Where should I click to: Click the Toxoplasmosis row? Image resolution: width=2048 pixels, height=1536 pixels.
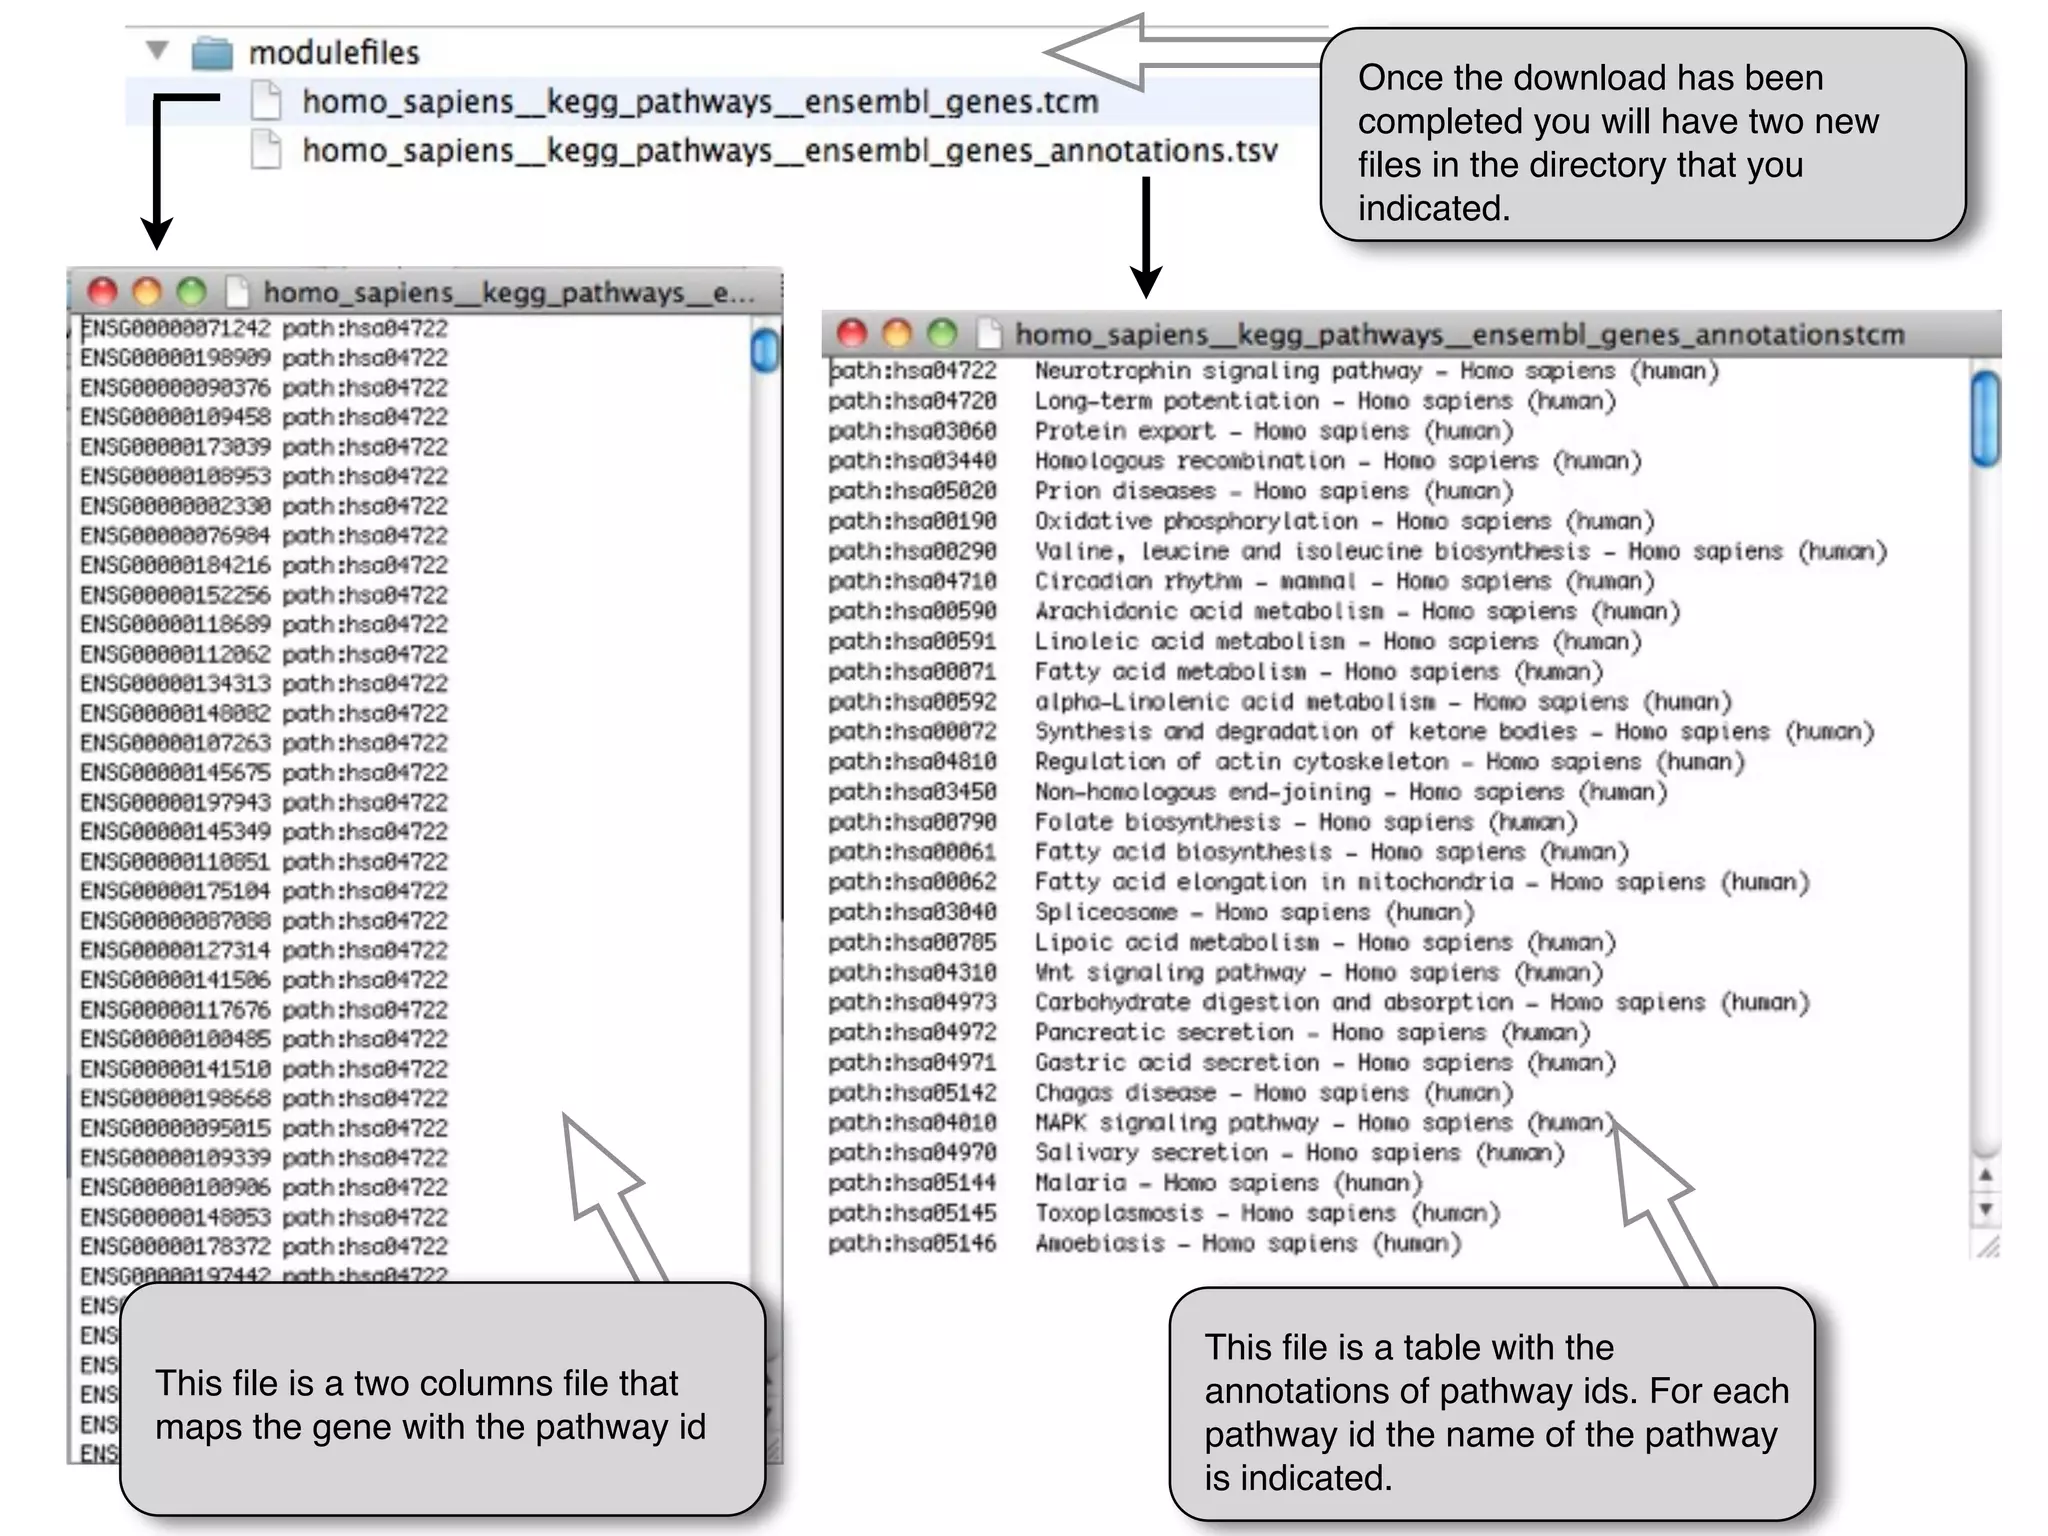point(1165,1213)
